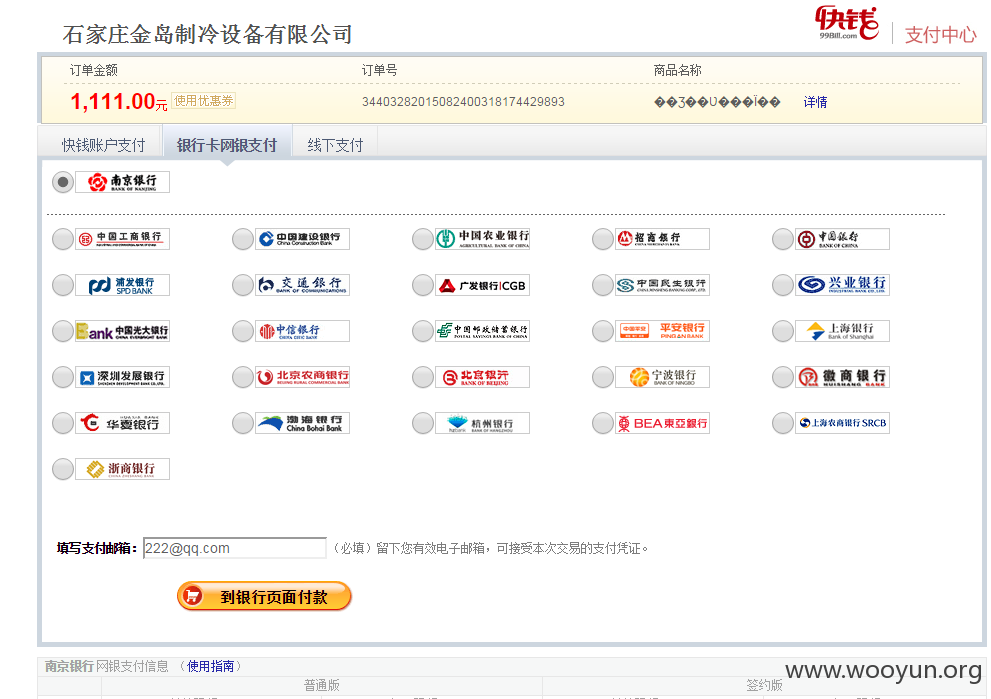Click the China Bohai Bank logo
This screenshot has height=699, width=991.
pos(303,423)
